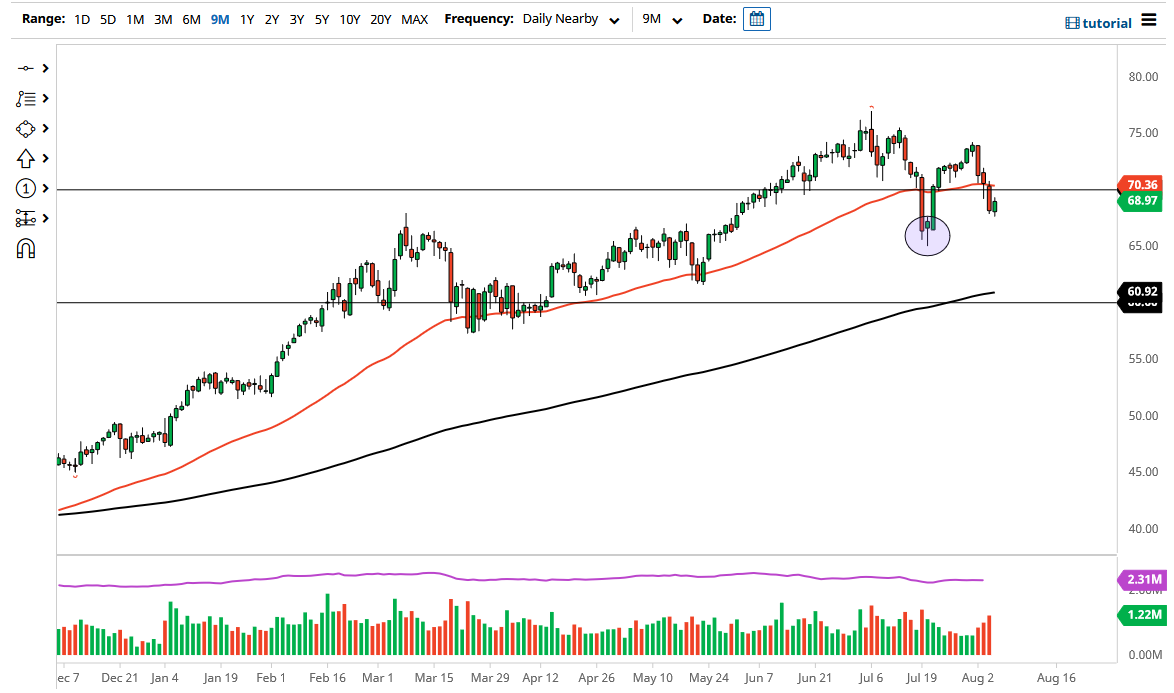
Task: Set range to 5D
Action: click(x=108, y=19)
